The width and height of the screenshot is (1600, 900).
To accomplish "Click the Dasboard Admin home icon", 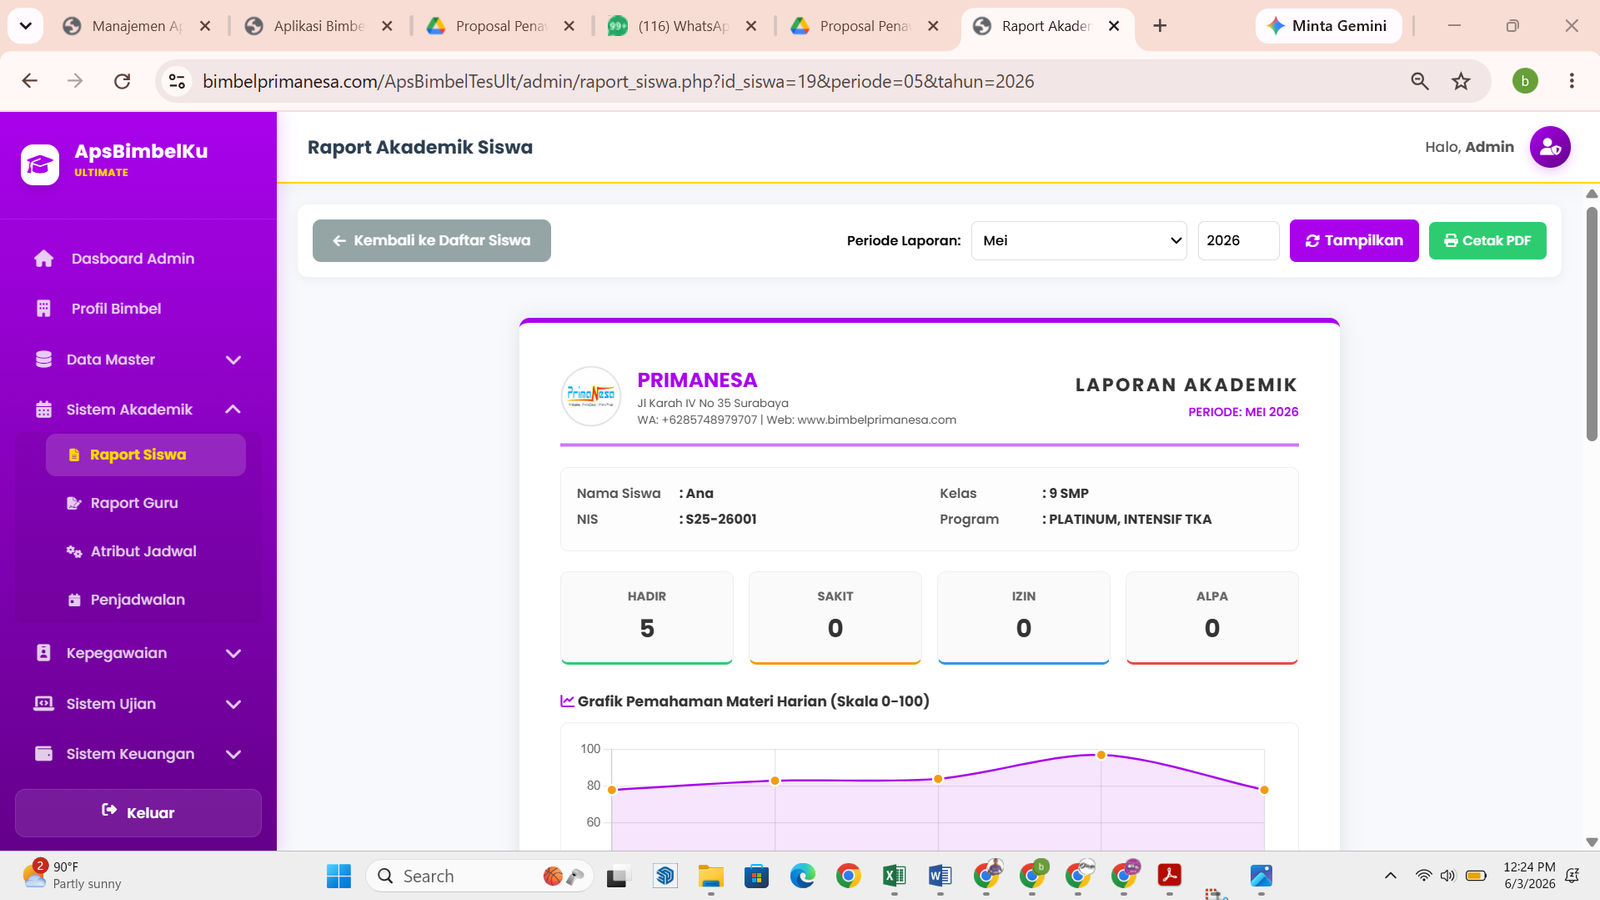I will pos(44,258).
